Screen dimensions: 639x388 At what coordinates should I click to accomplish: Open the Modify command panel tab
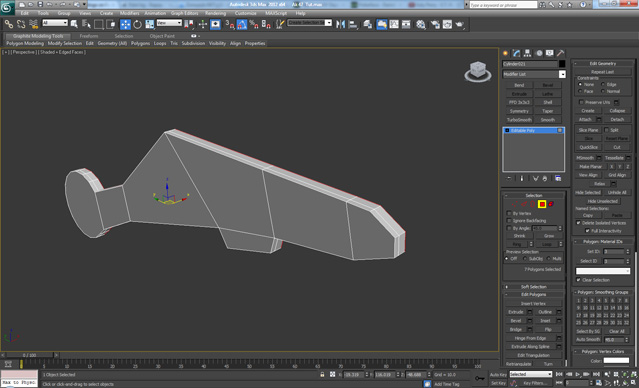click(517, 53)
